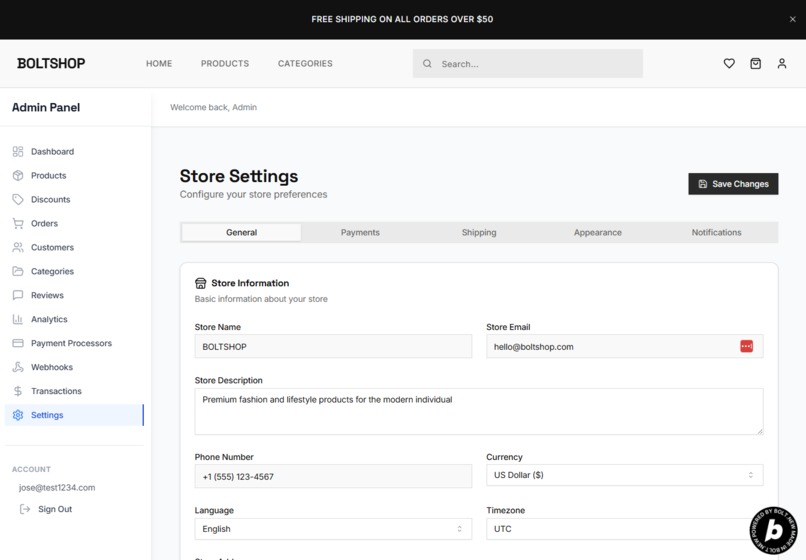Viewport: 806px width, 560px height.
Task: Click the Products box icon
Action: [x=18, y=175]
